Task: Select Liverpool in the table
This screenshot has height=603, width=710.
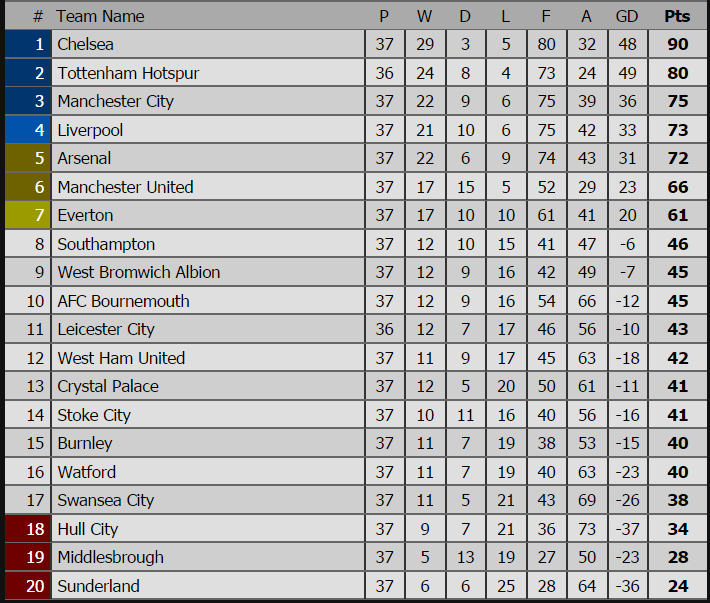Action: [90, 130]
